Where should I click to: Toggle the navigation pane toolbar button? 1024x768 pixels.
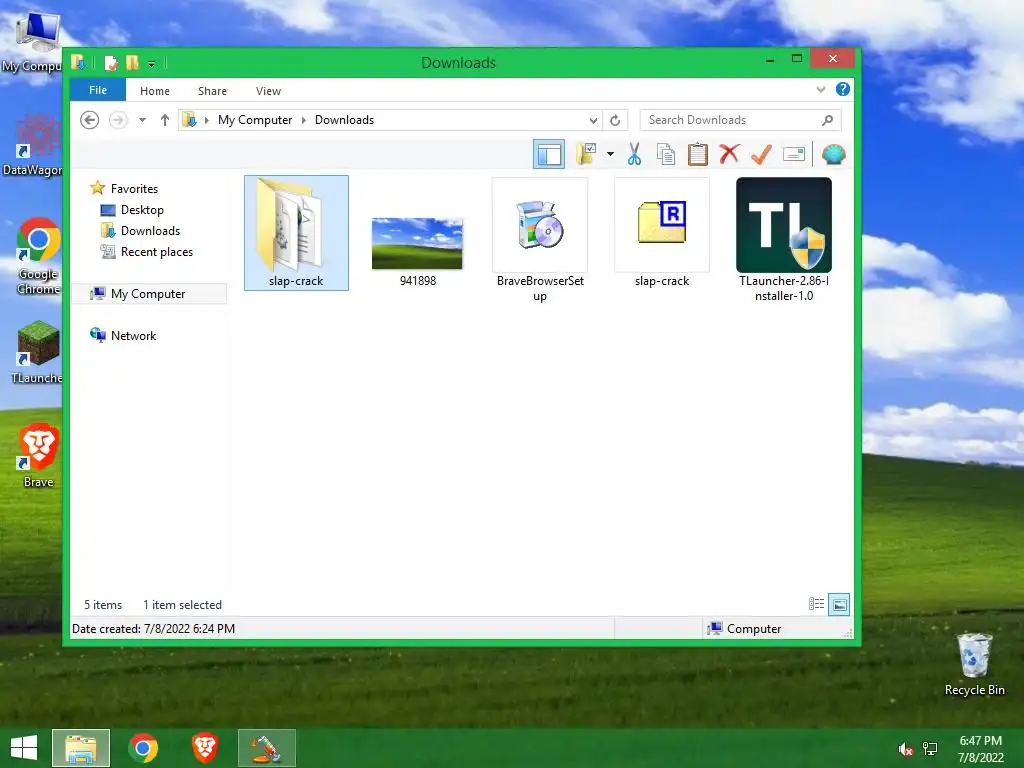pyautogui.click(x=549, y=155)
